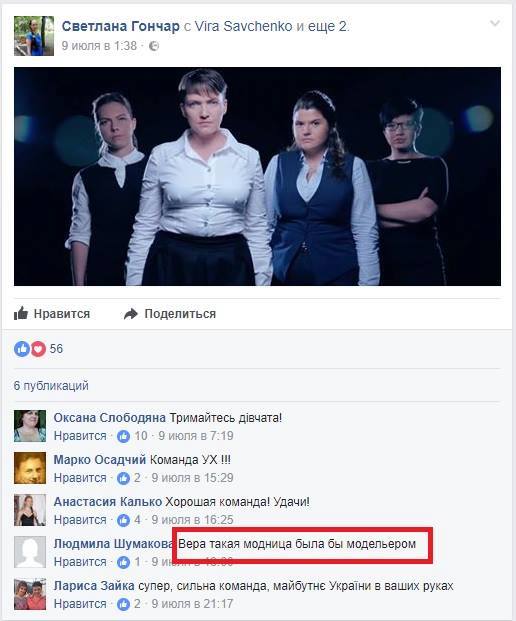Expand the '6 публикаций' comments list
The height and width of the screenshot is (621, 516).
click(x=51, y=386)
